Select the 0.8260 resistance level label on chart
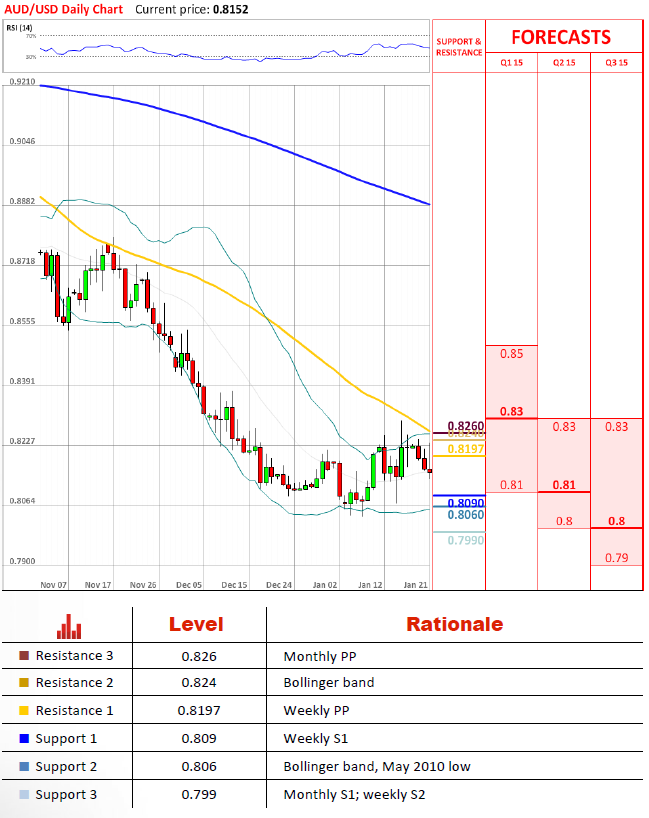649x818 pixels. [465, 426]
